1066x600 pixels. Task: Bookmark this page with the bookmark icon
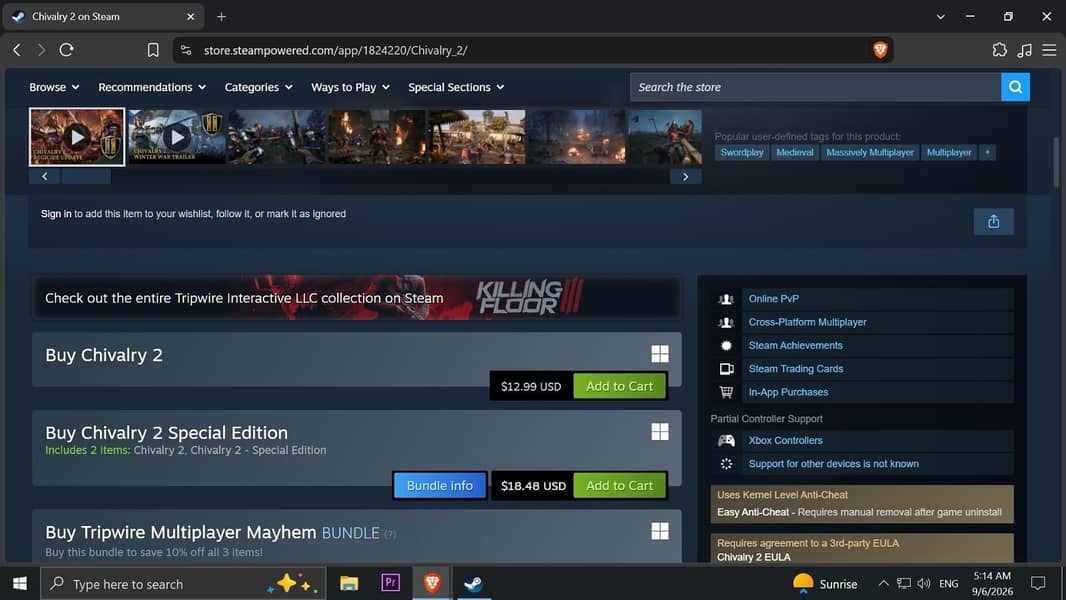click(x=153, y=50)
